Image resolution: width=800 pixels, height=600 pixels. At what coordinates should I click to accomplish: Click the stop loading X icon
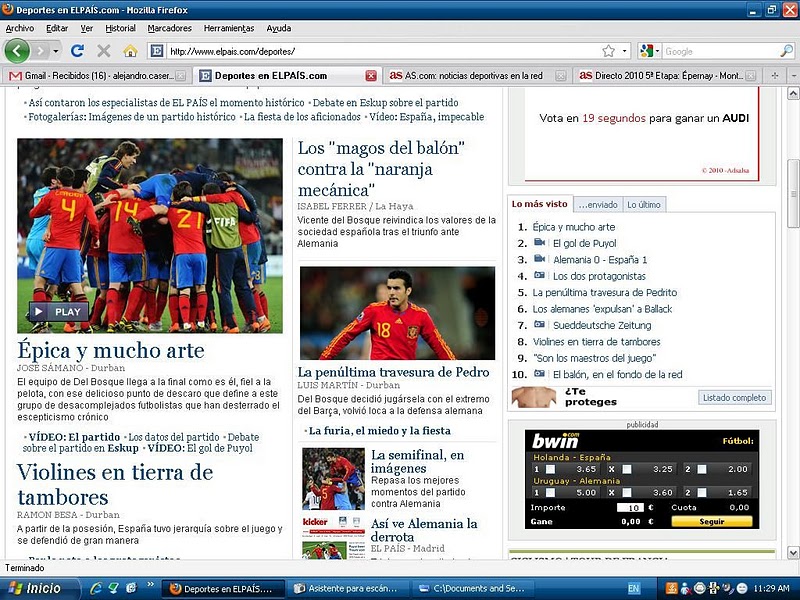click(104, 51)
